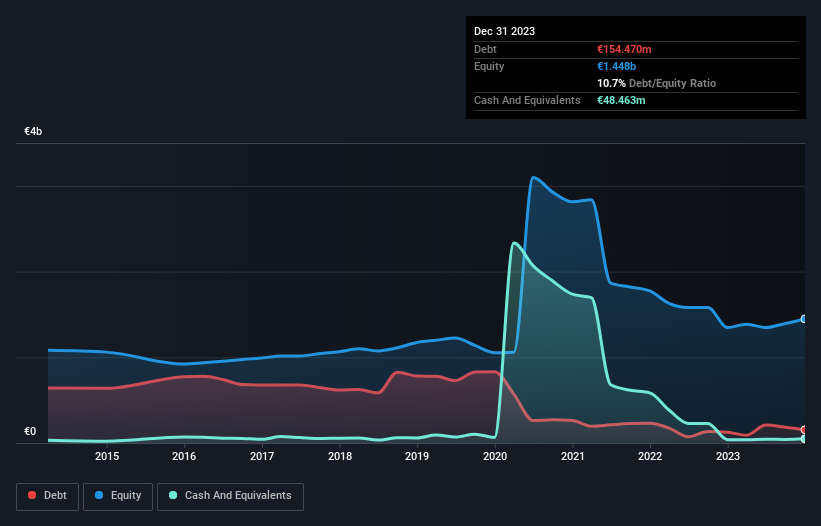Click the 10.7% Debt/Equity Ratio text
Screen dimensions: 821x526
(657, 83)
